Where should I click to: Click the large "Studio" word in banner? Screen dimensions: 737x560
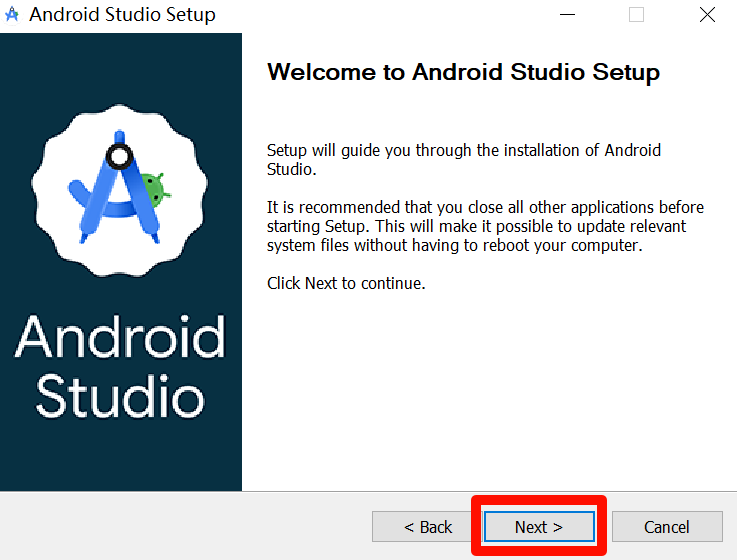point(120,396)
